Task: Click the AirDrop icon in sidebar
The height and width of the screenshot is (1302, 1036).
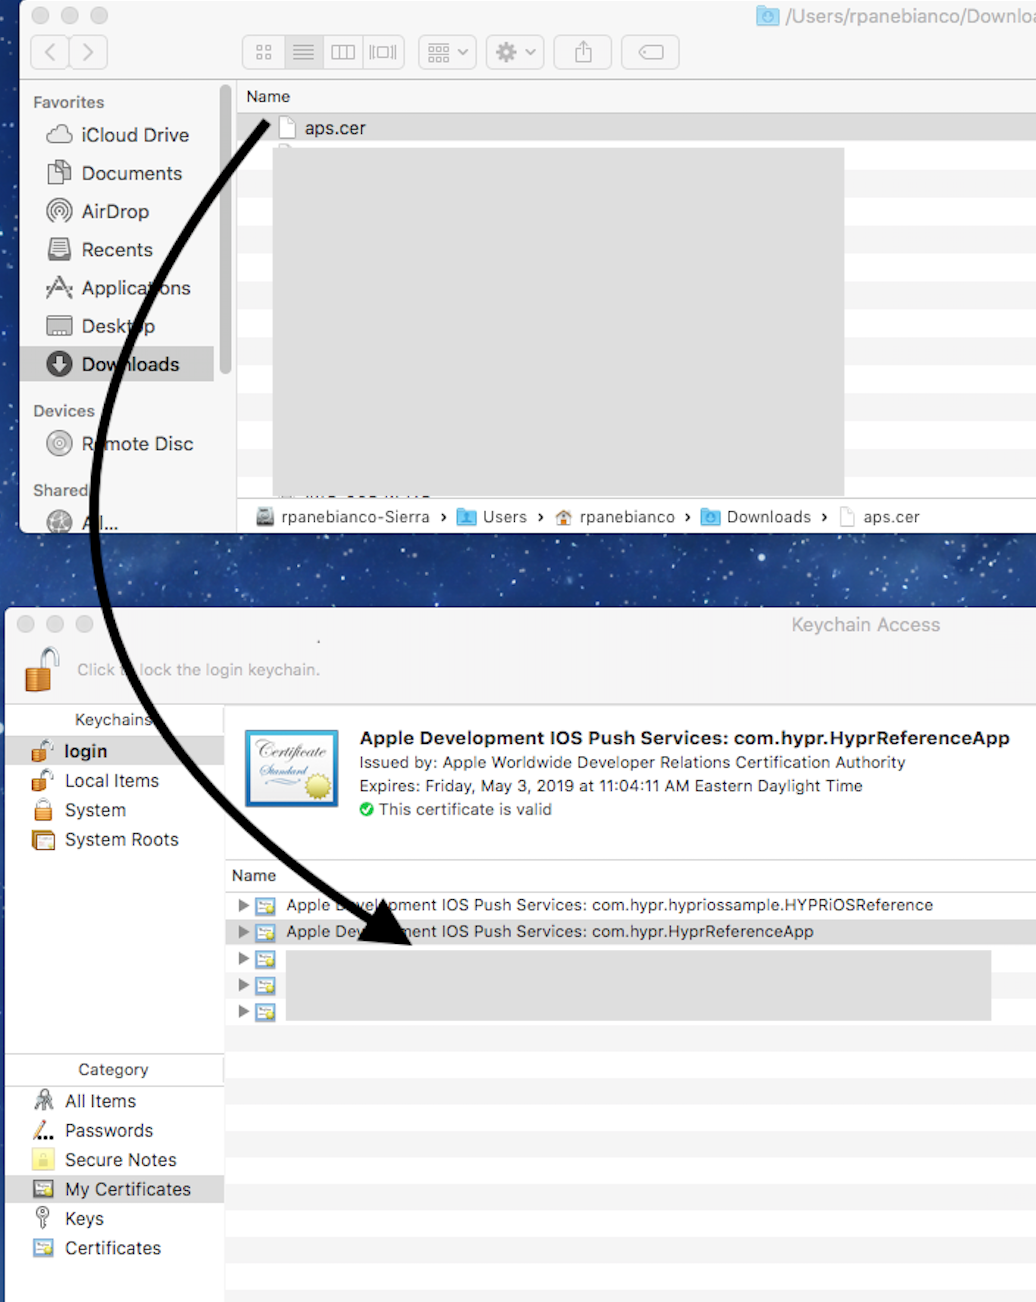Action: [x=60, y=211]
